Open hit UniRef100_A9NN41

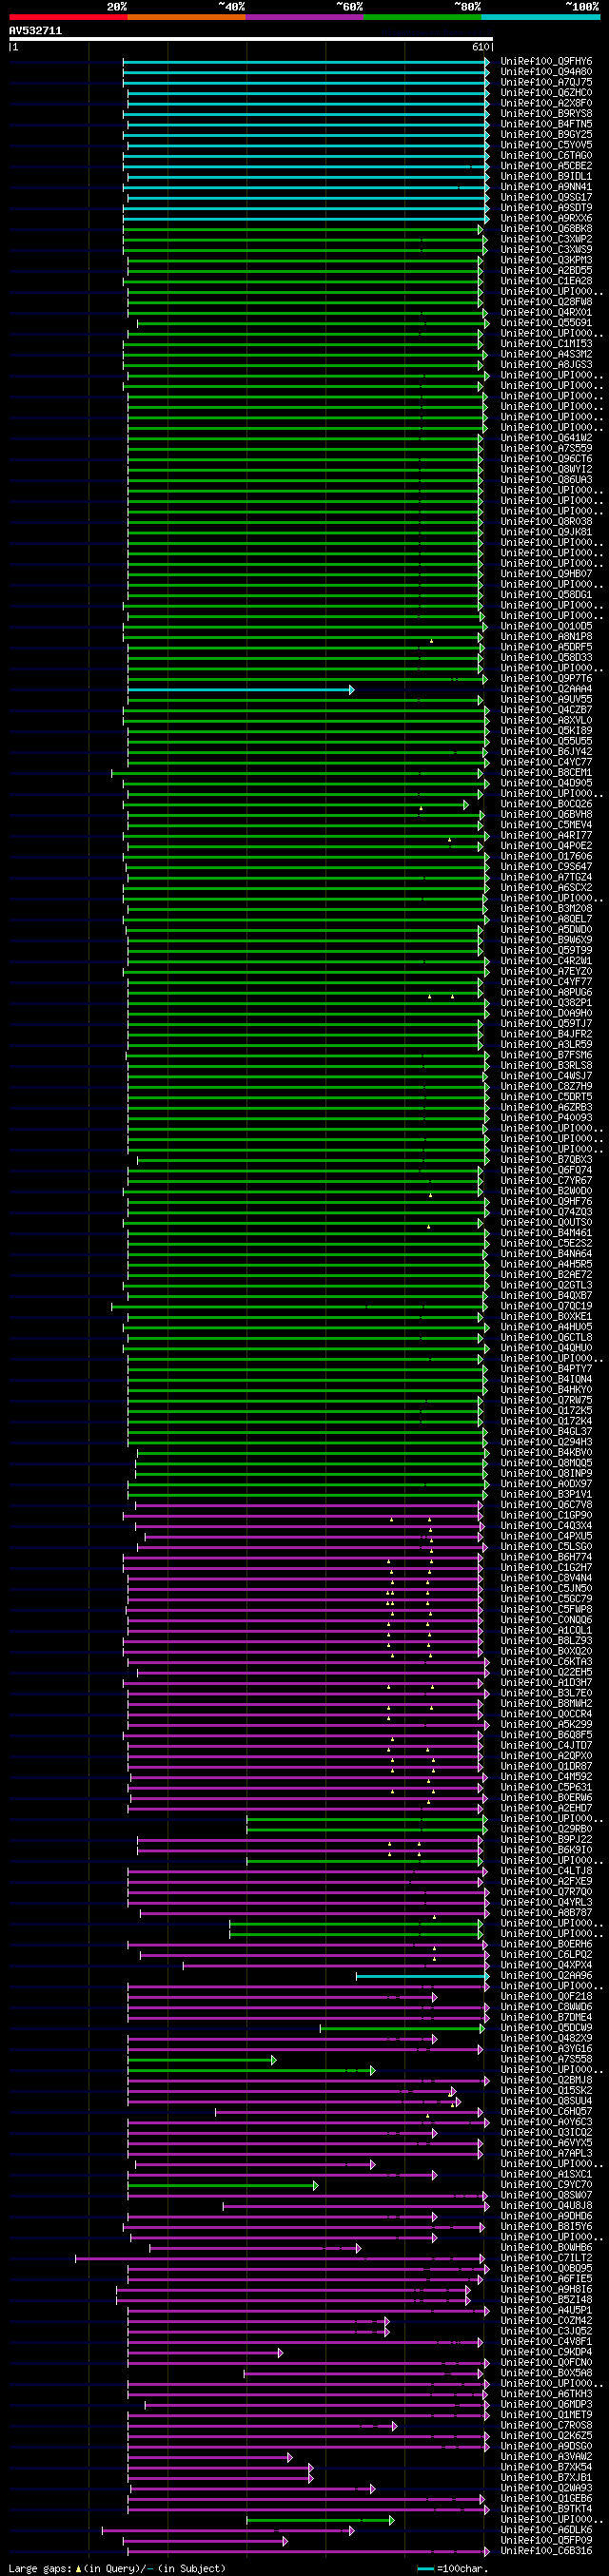(x=546, y=188)
